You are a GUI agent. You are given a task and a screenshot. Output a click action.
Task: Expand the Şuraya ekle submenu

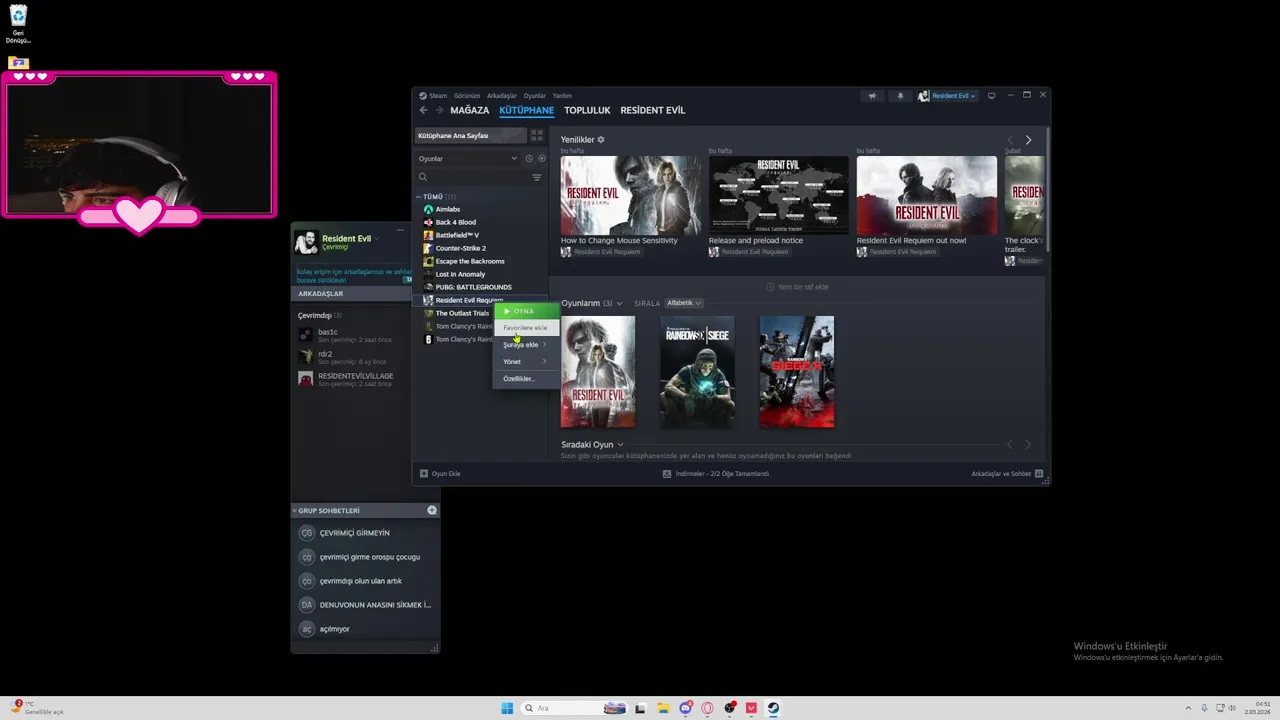(526, 345)
